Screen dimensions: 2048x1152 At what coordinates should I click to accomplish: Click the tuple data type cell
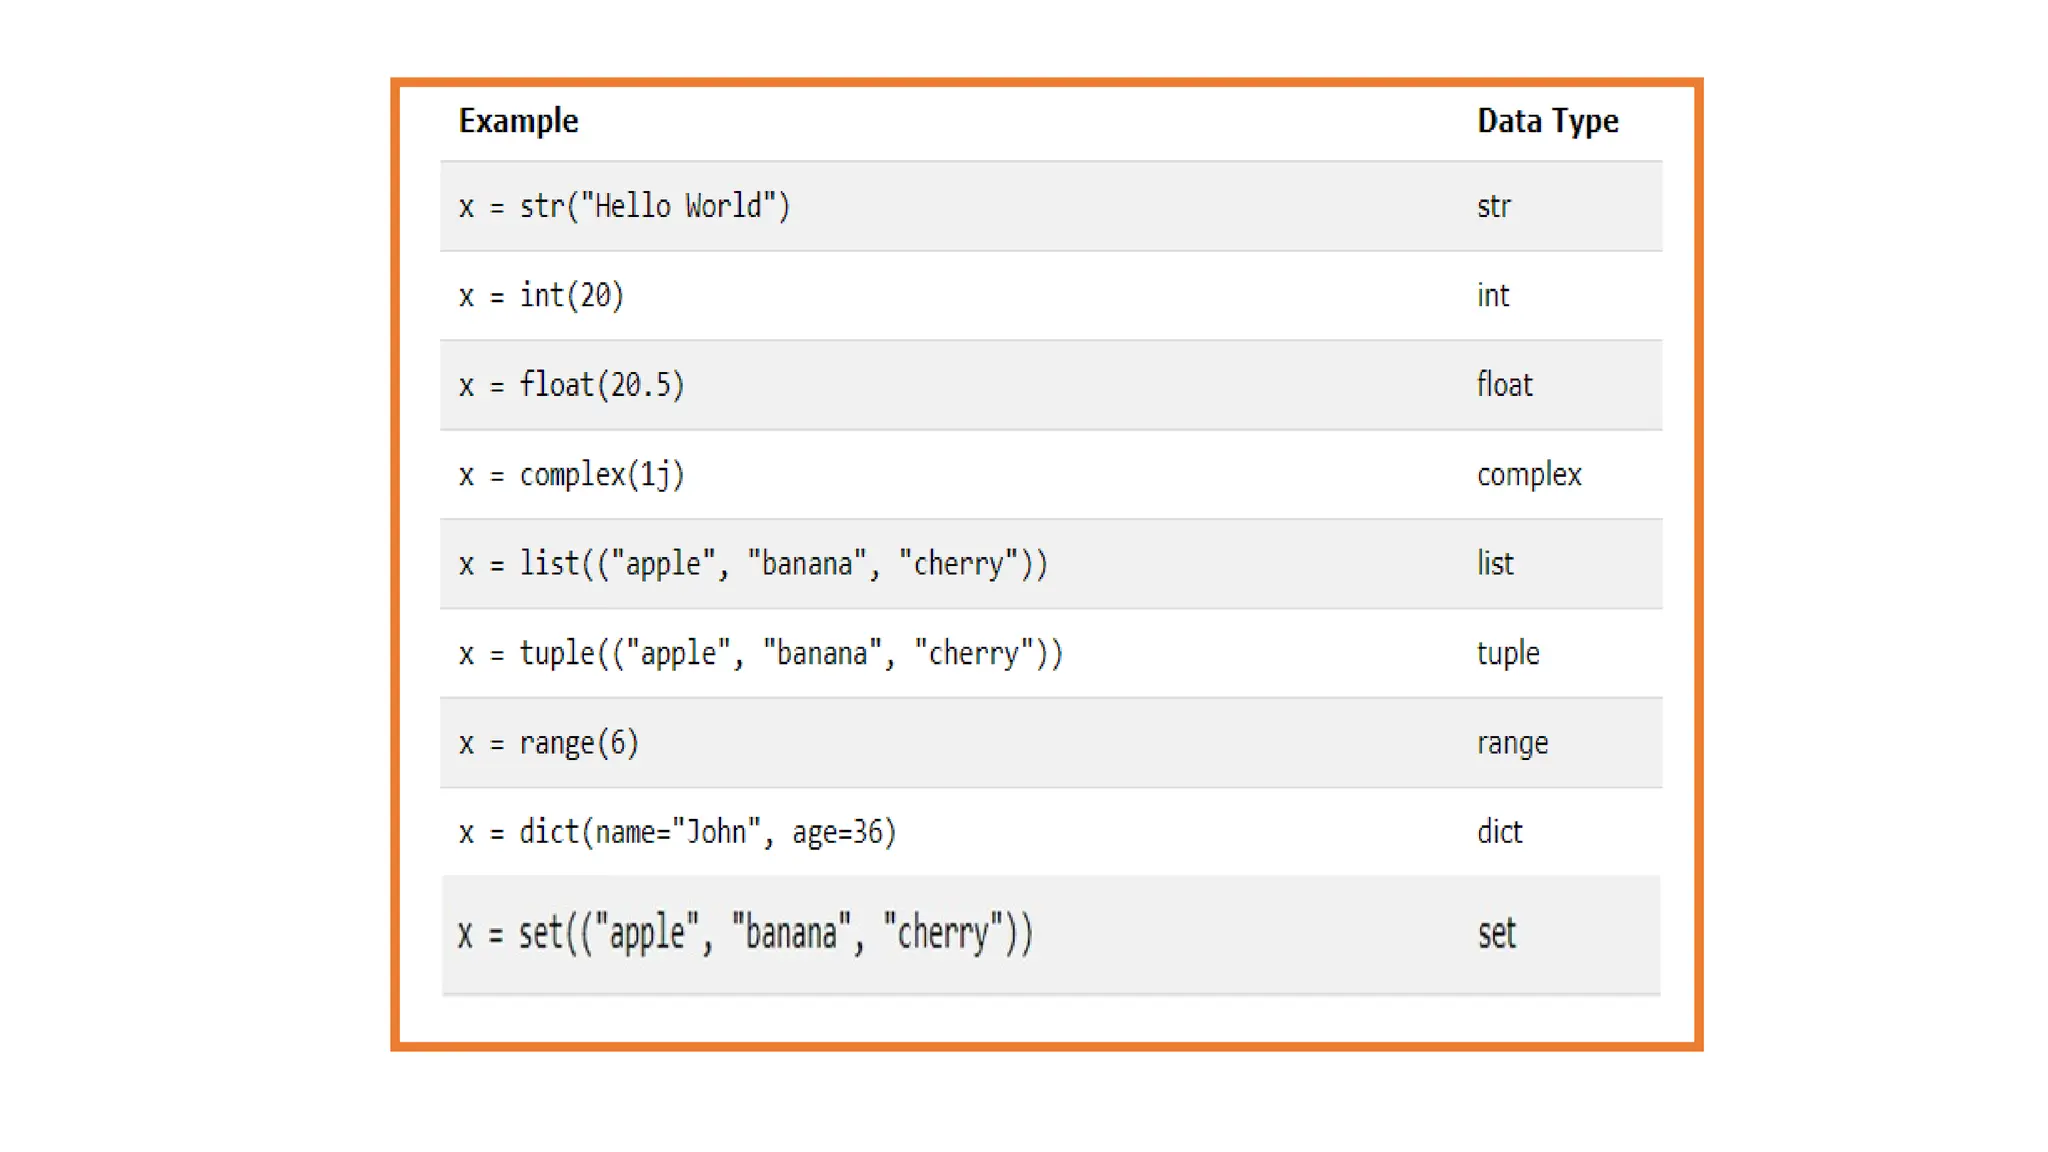point(1508,653)
